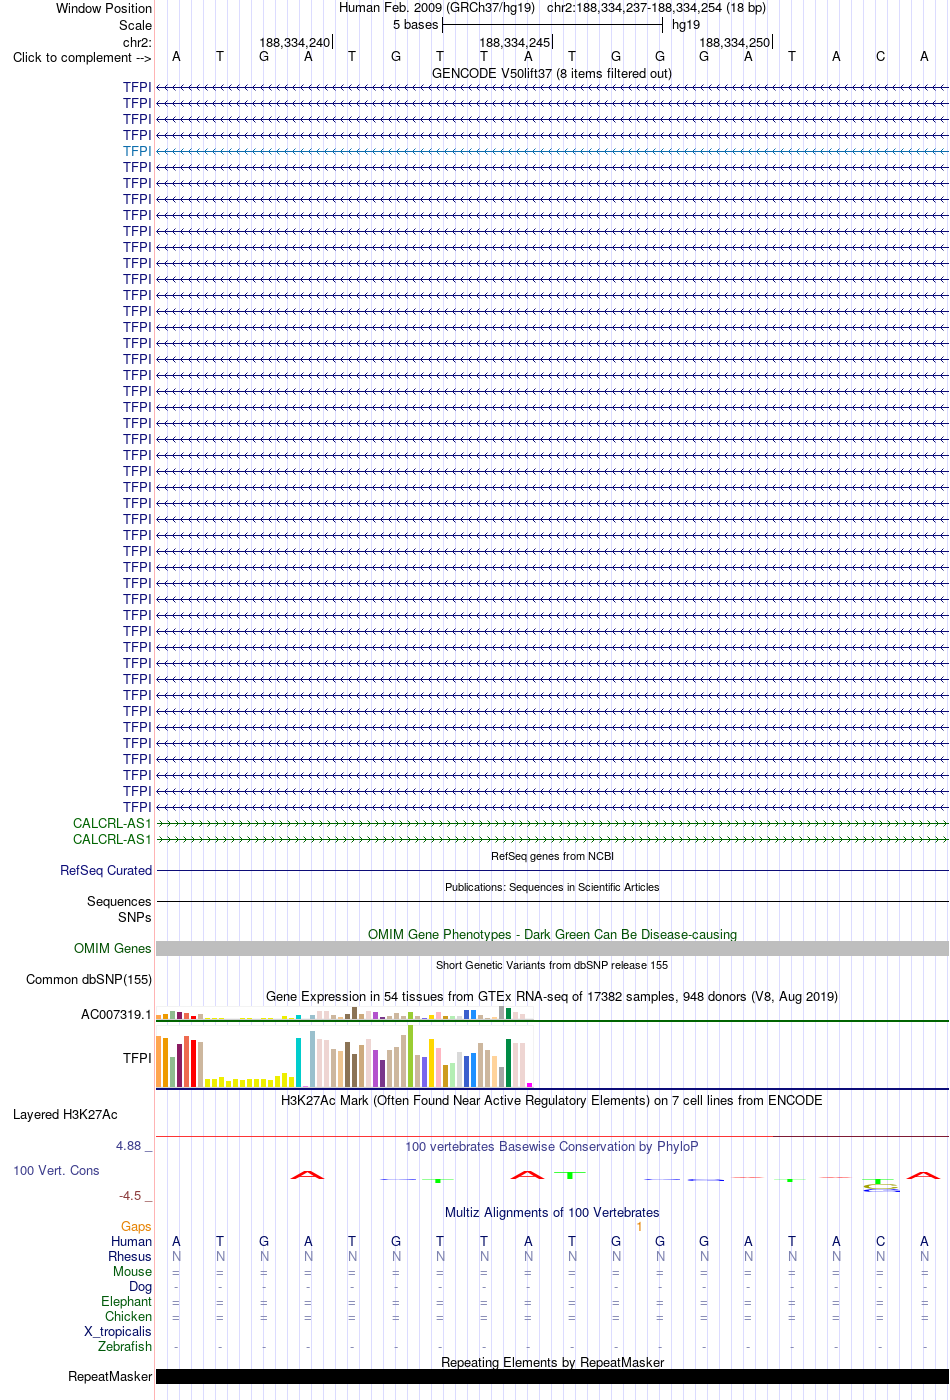
Task: Select the 'Mouse' species row label
Action: coord(132,1271)
